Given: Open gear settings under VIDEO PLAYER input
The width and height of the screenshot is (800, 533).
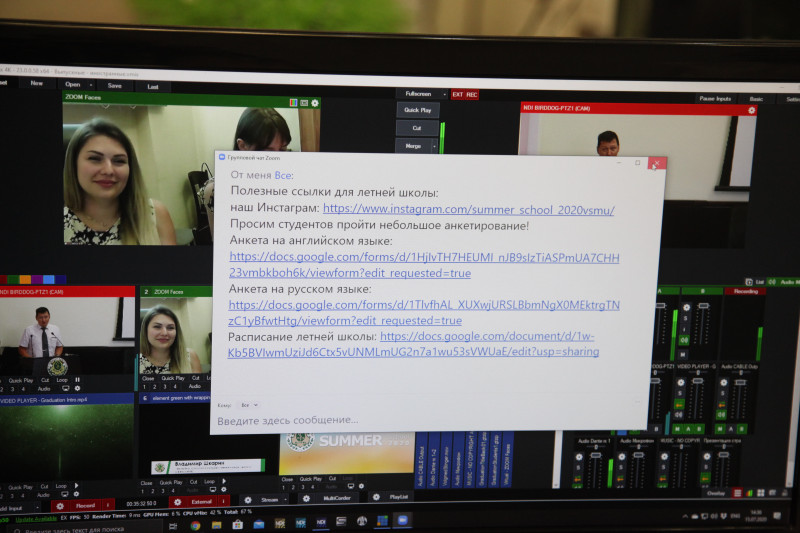Looking at the screenshot, I should pyautogui.click(x=77, y=494).
